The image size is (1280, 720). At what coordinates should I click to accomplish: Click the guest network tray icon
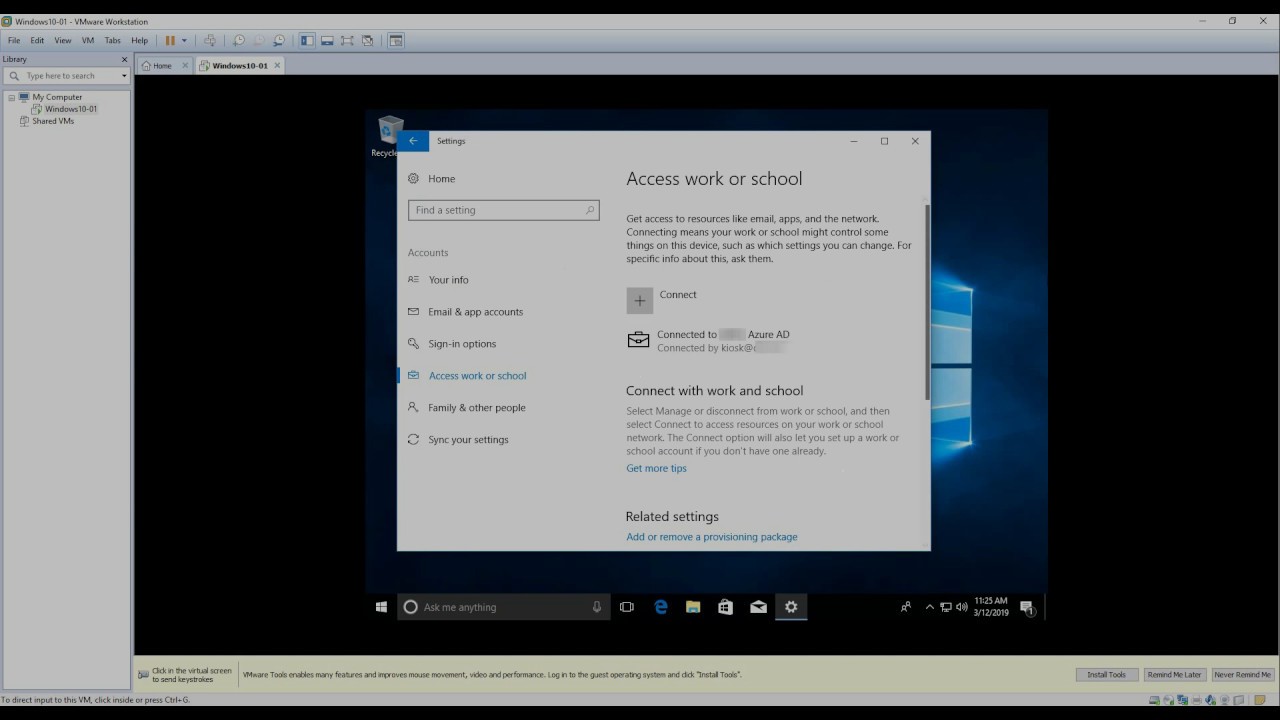click(946, 607)
